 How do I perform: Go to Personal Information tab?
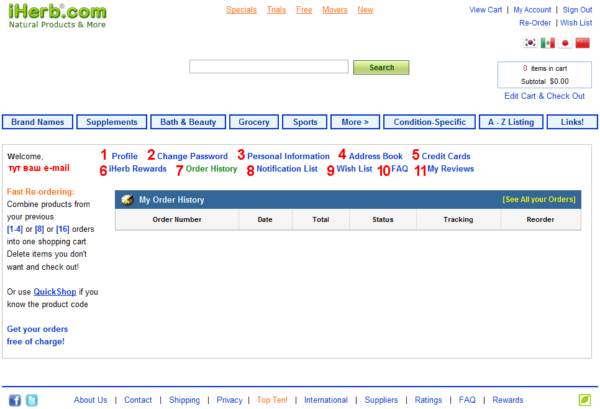point(288,156)
